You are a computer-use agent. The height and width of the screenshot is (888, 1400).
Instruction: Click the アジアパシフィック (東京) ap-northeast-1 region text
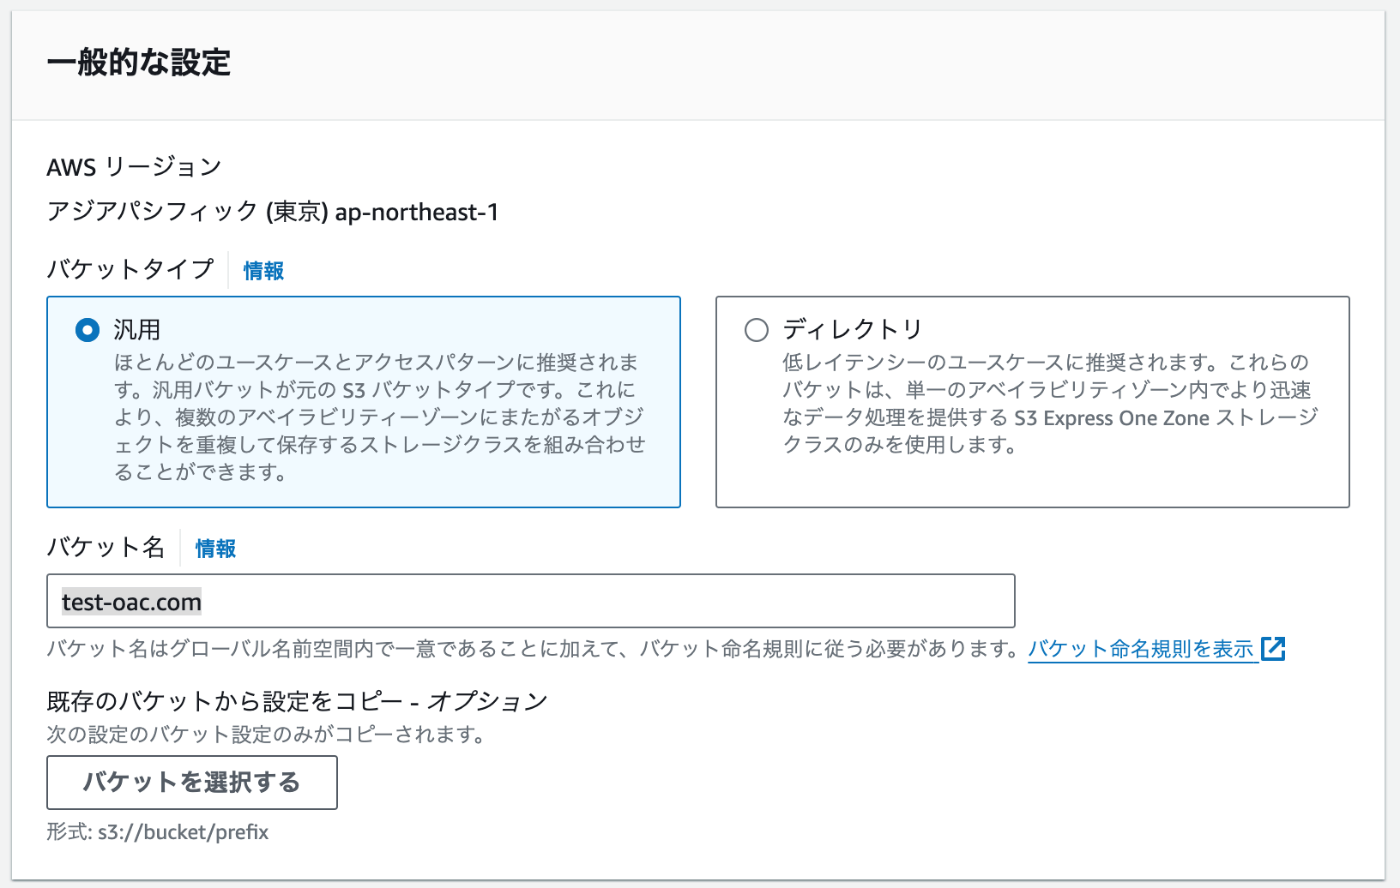pos(272,212)
